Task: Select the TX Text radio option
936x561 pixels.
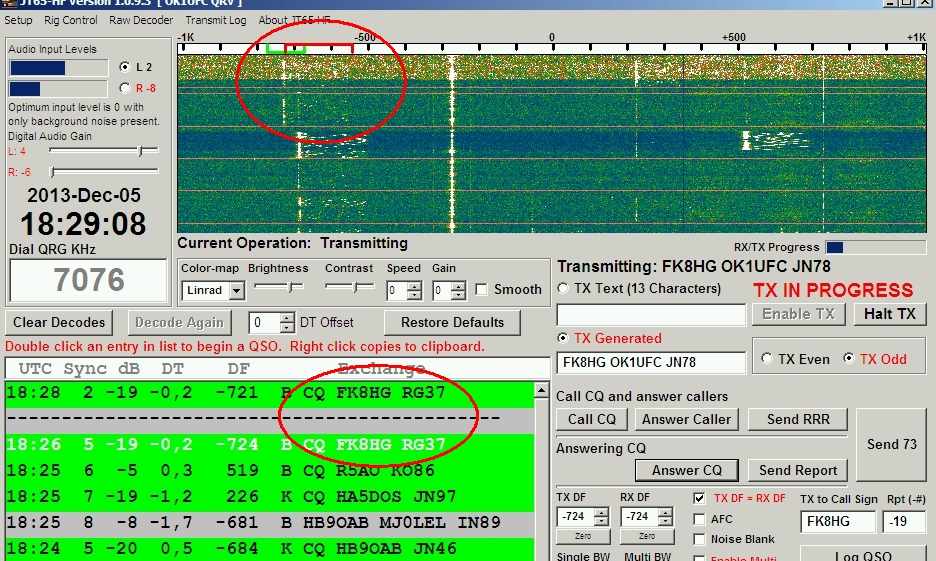Action: pos(565,289)
